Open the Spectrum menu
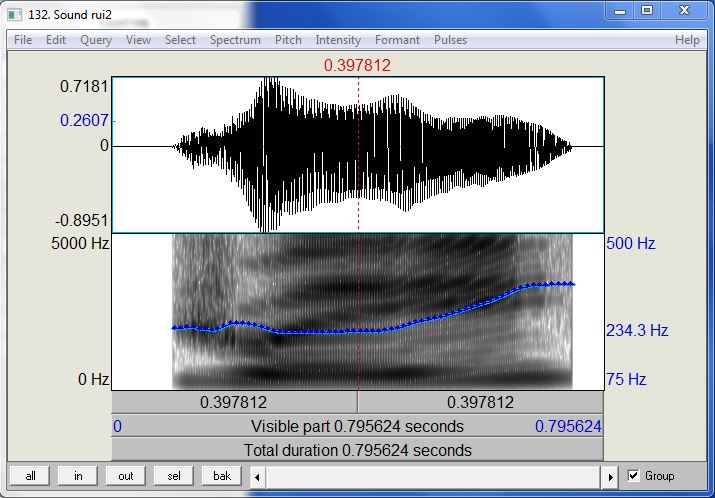Image resolution: width=715 pixels, height=498 pixels. [235, 40]
